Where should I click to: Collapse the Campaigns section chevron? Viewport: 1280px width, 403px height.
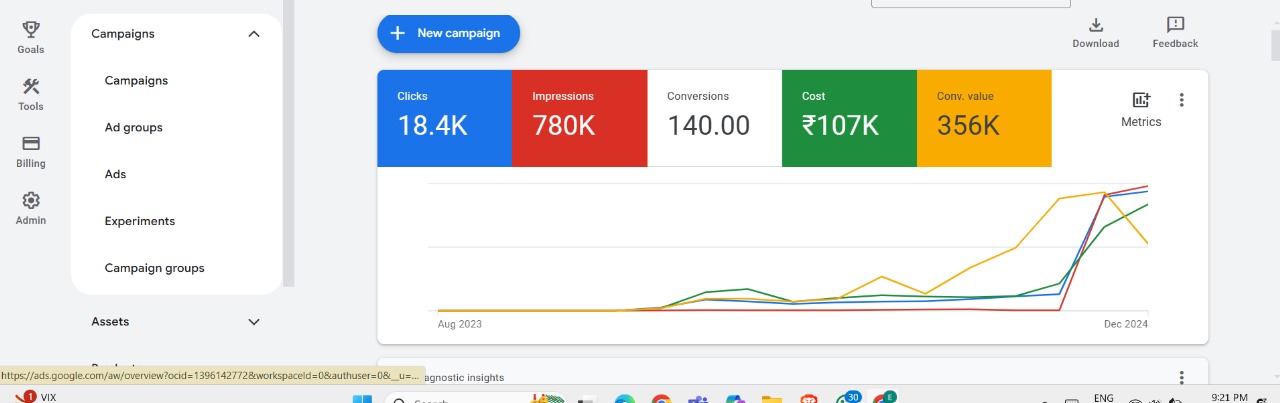pyautogui.click(x=254, y=34)
